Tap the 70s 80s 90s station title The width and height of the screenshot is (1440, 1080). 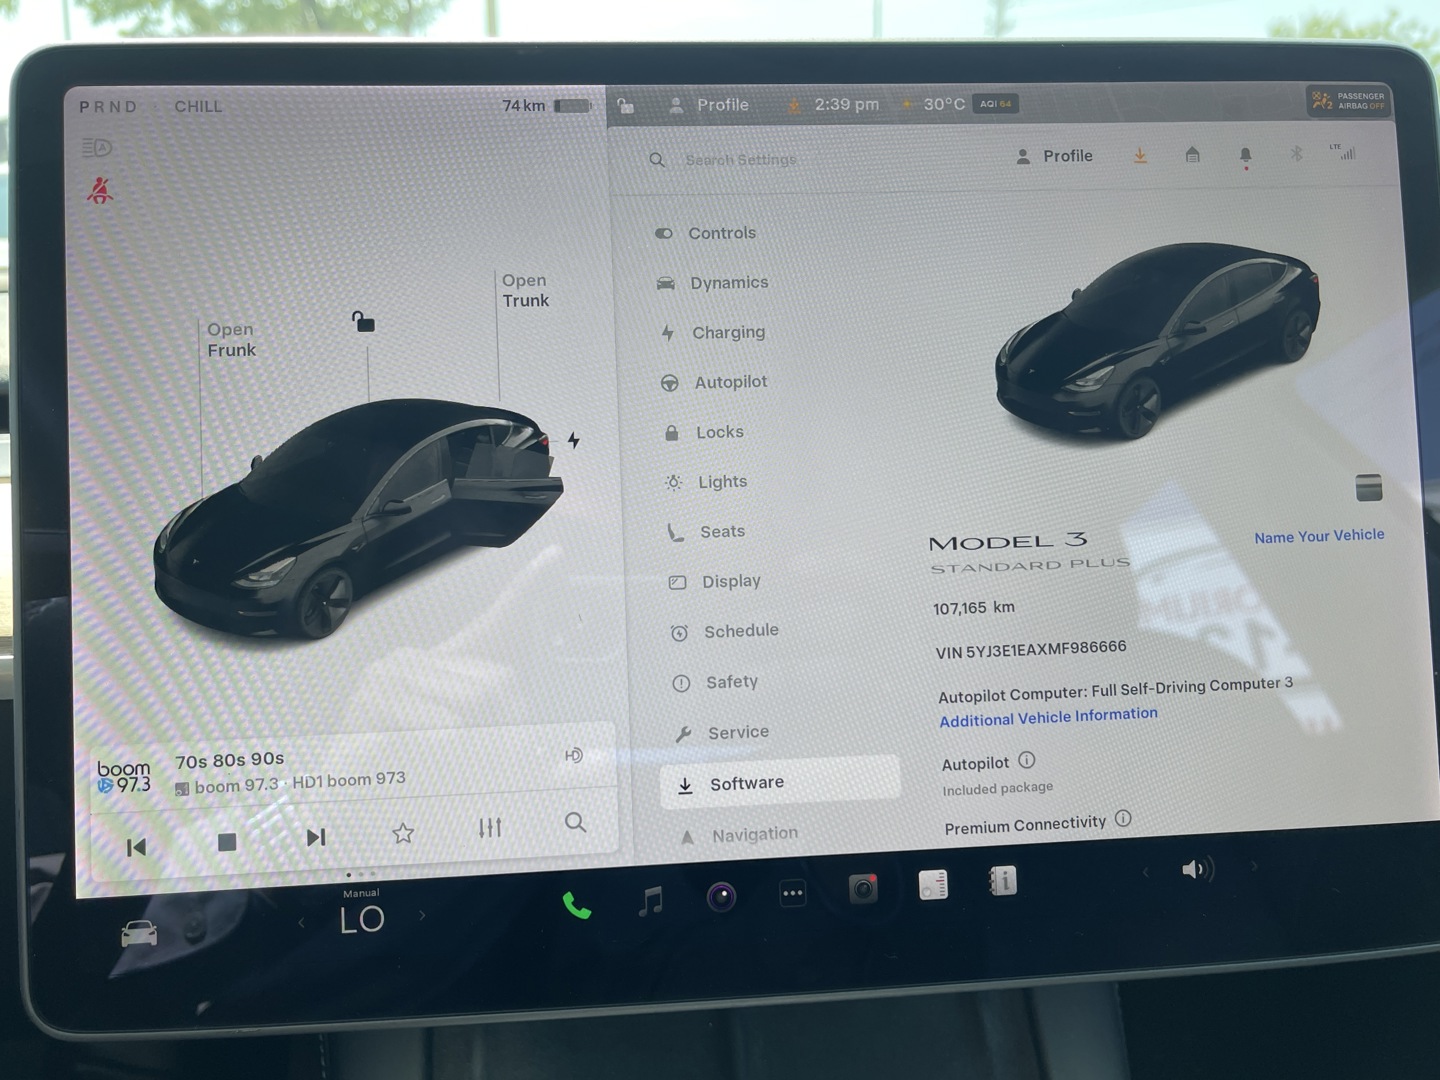click(x=230, y=760)
